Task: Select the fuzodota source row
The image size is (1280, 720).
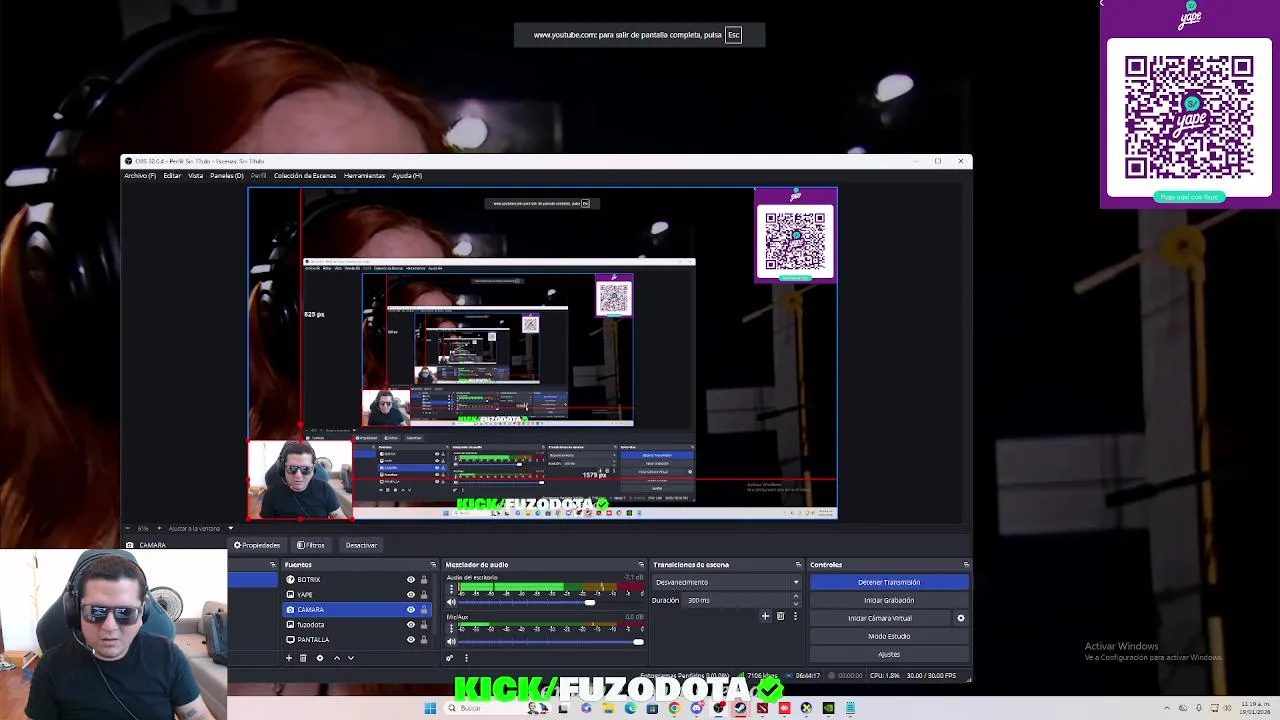Action: click(358, 625)
